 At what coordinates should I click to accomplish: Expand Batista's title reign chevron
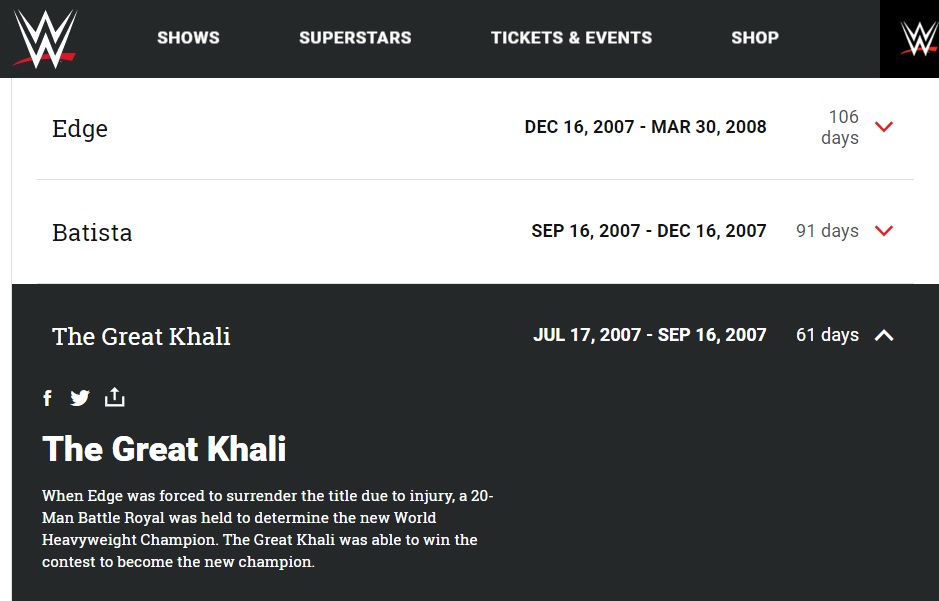[884, 231]
